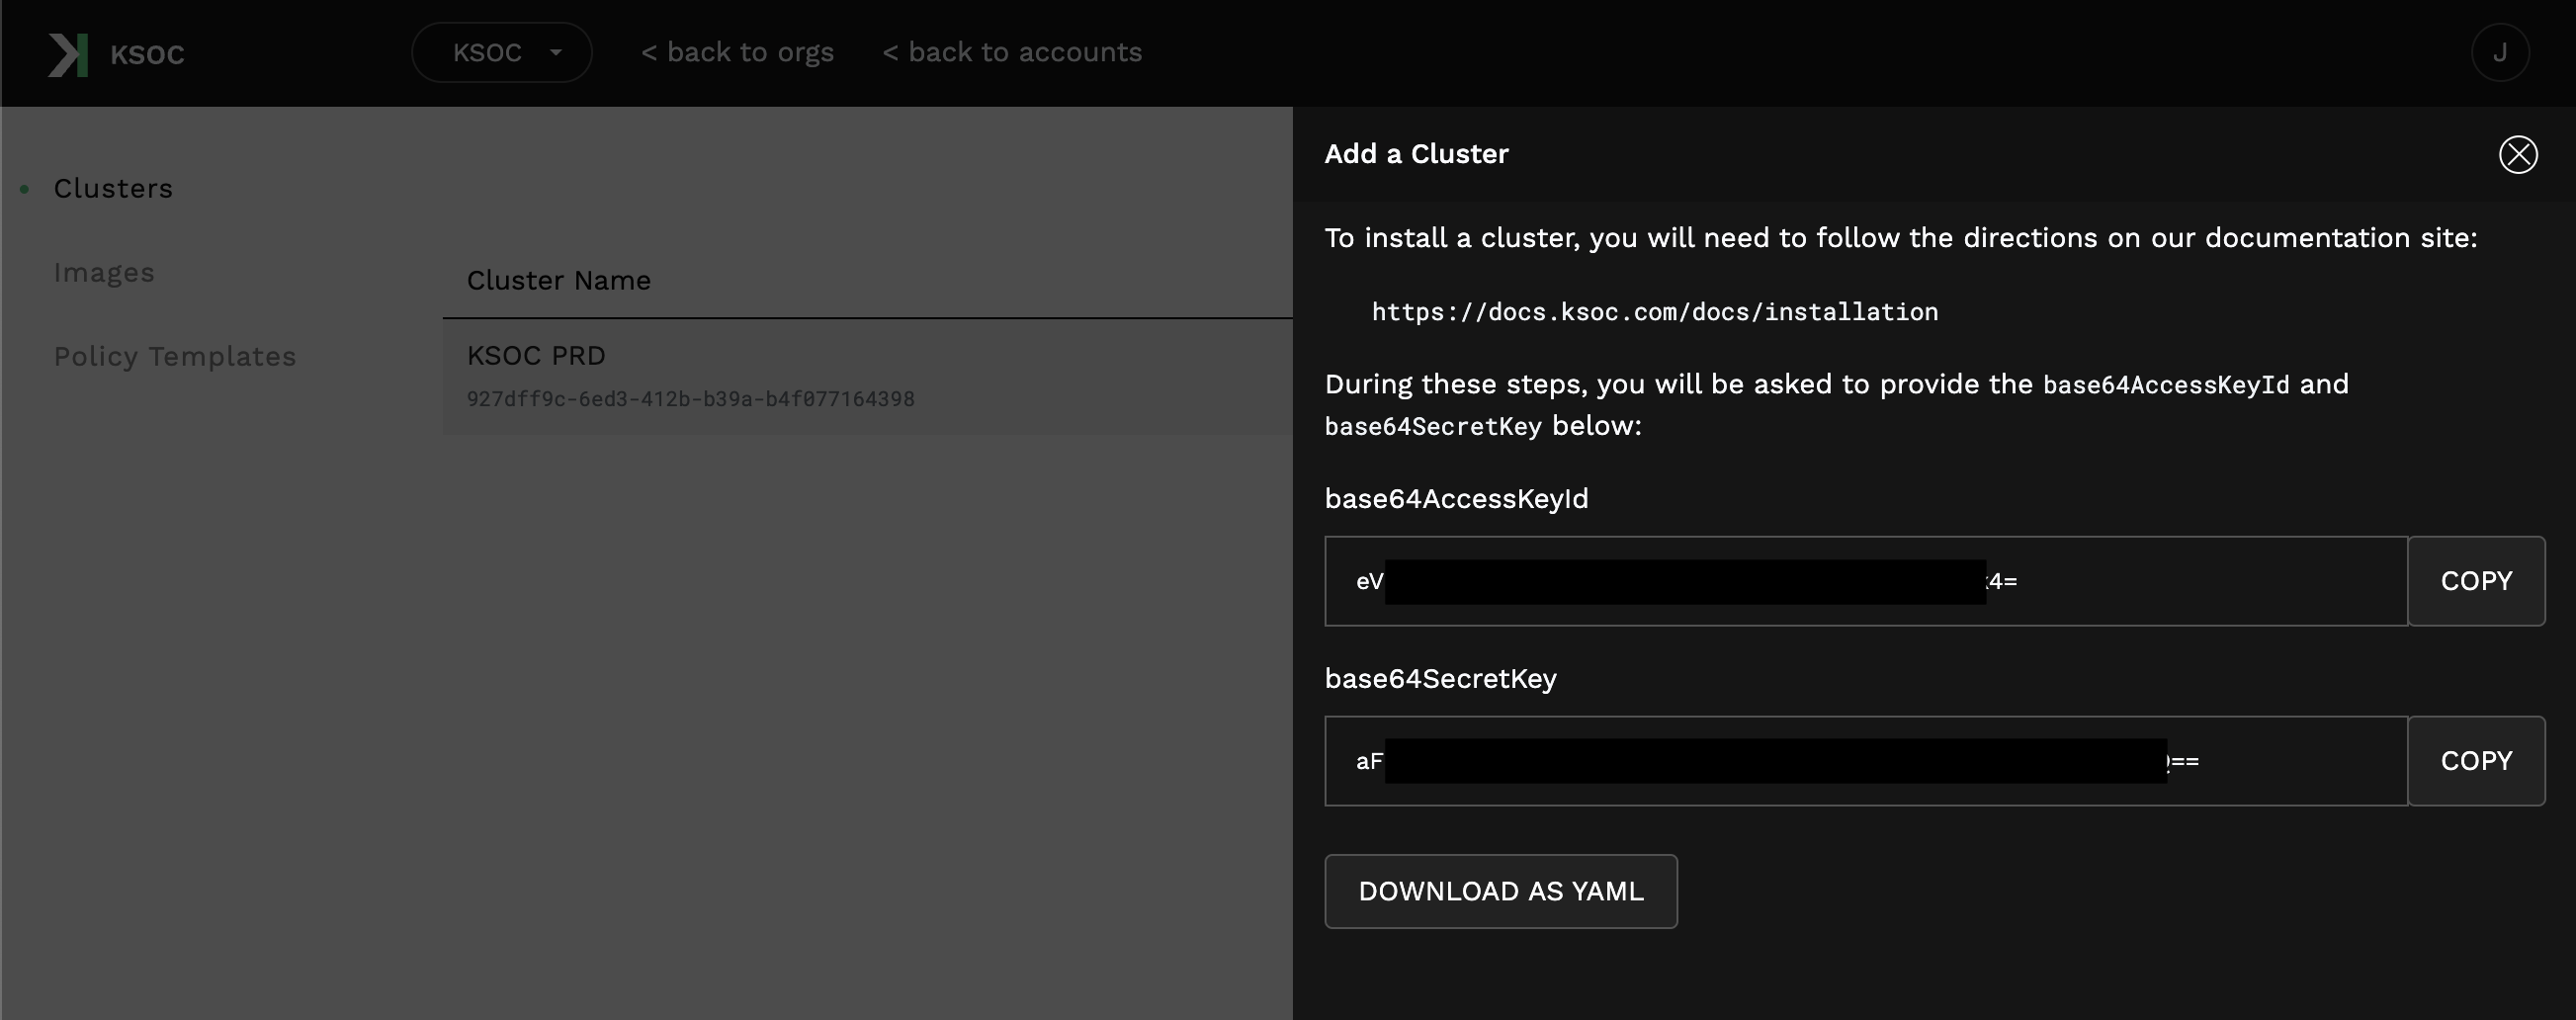This screenshot has width=2576, height=1020.
Task: Open the KSOC organization dropdown
Action: [x=502, y=52]
